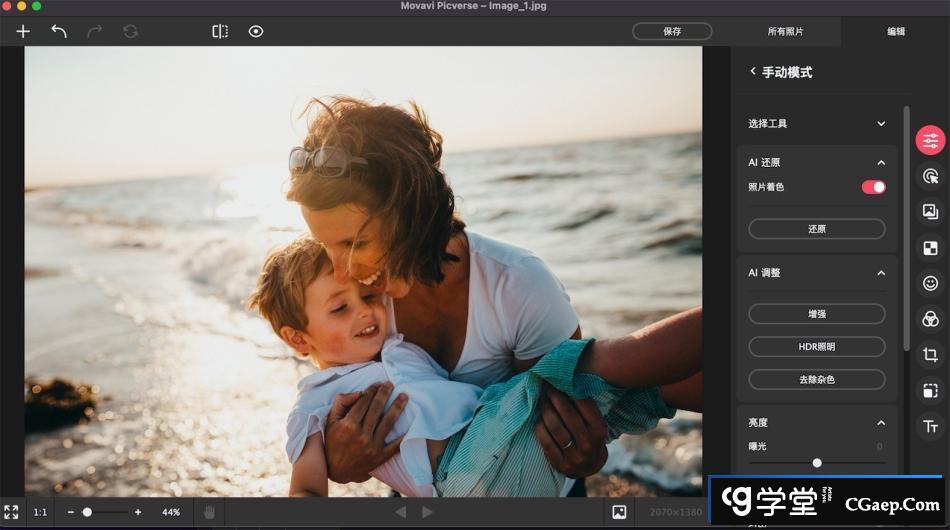Screen dimensions: 950x530
Task: Click the 曝光 exposure slider handle
Action: (817, 463)
